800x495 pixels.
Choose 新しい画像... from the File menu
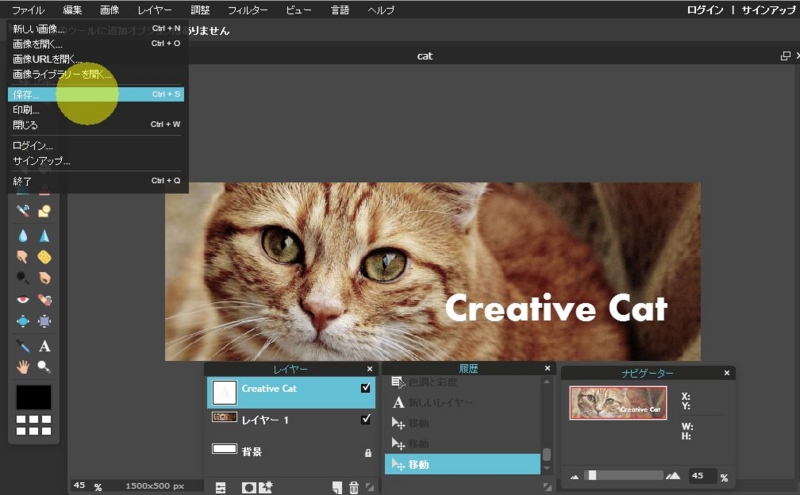(x=96, y=29)
